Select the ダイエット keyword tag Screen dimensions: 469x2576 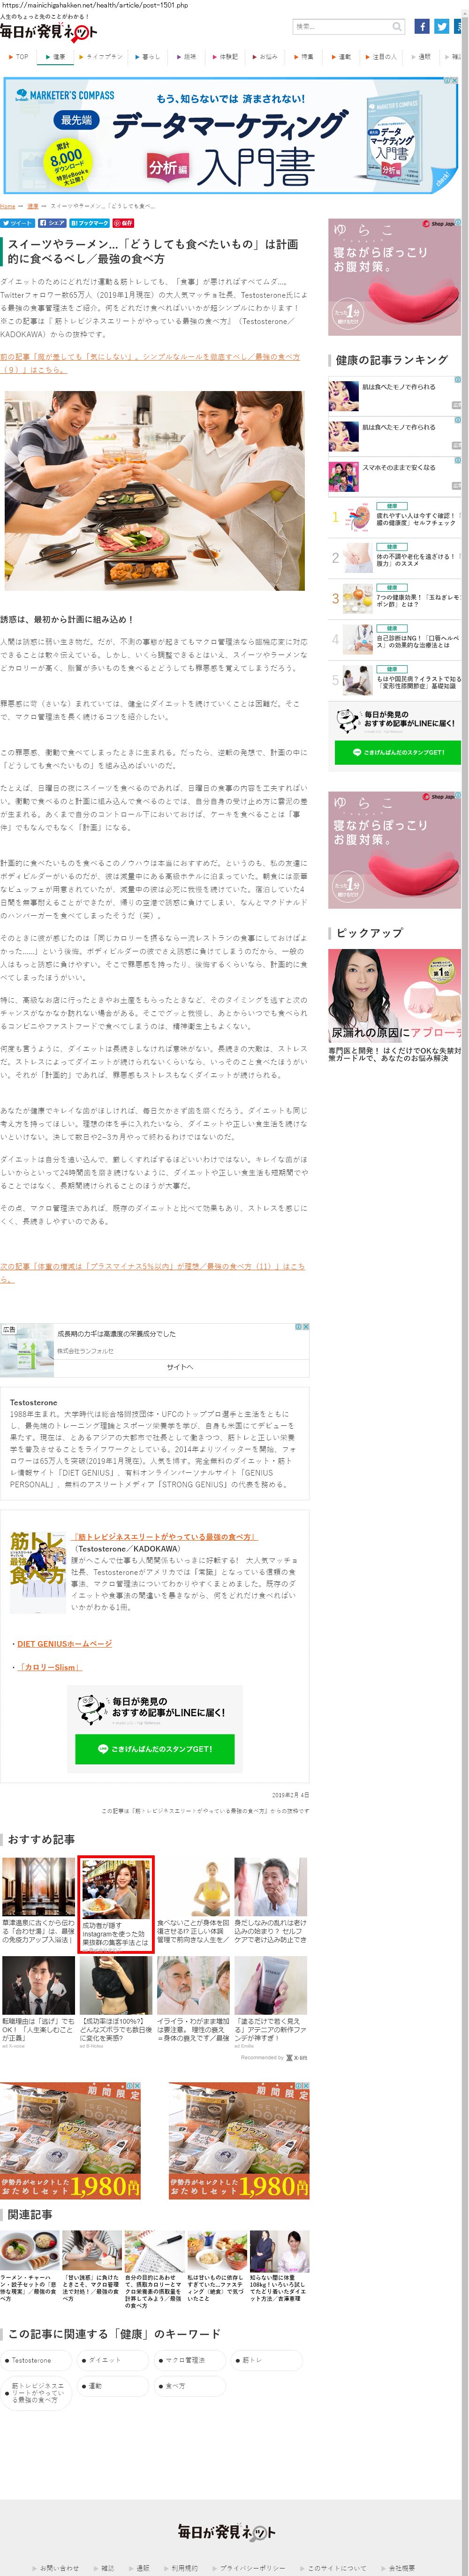[x=114, y=2360]
